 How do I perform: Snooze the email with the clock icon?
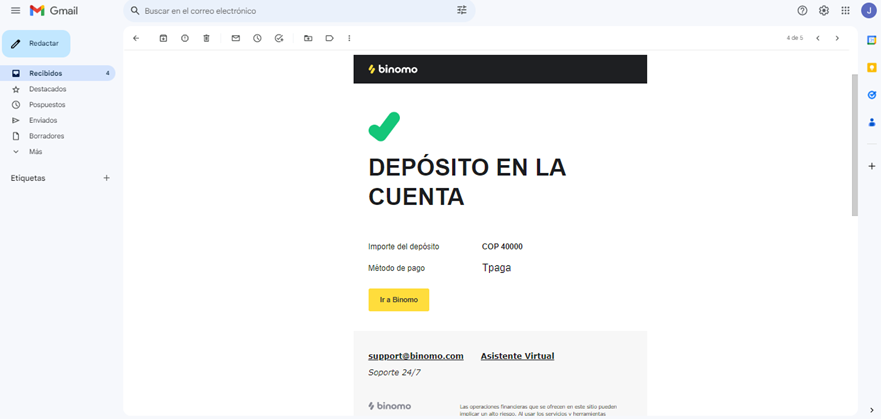click(257, 38)
